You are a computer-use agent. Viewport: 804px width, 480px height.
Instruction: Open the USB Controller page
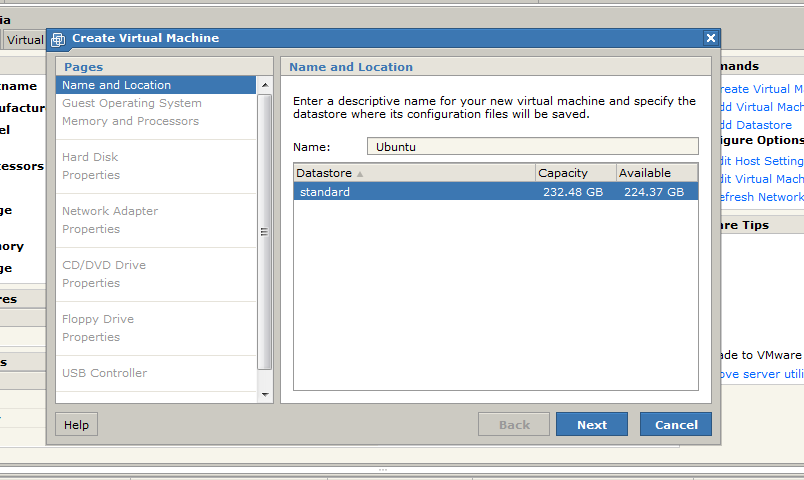pyautogui.click(x=104, y=373)
